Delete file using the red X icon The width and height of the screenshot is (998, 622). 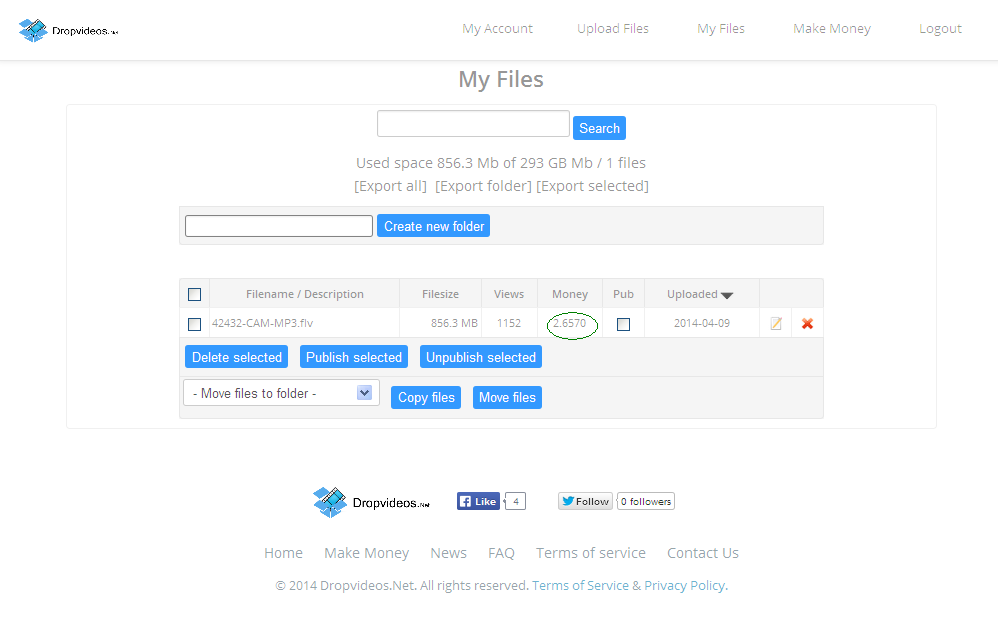coord(807,324)
